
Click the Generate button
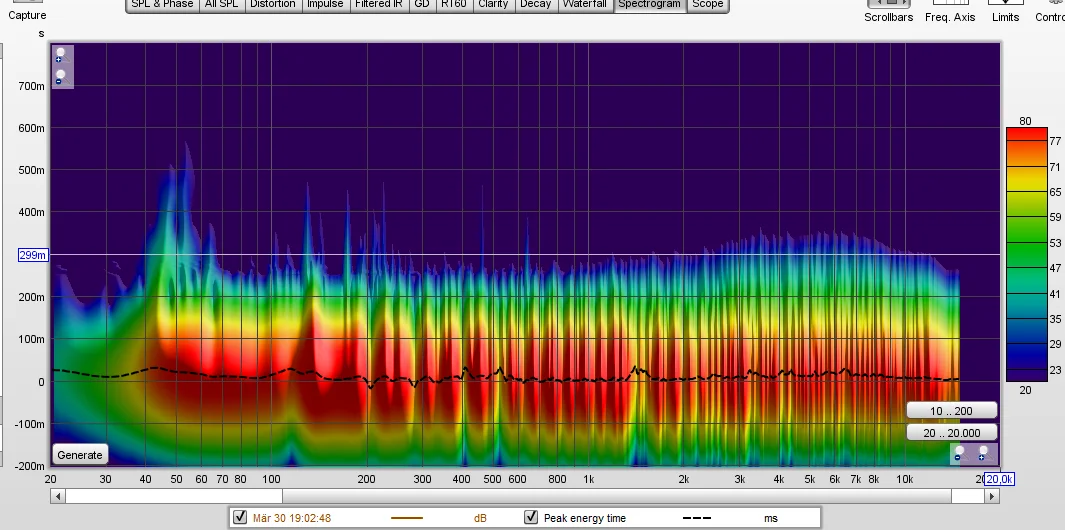pyautogui.click(x=79, y=455)
